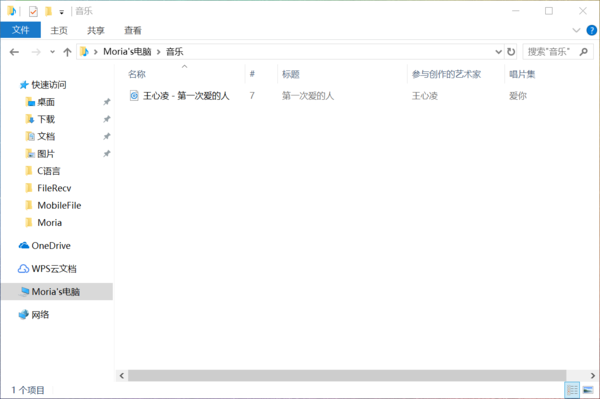The height and width of the screenshot is (399, 600).
Task: Click the music folder icon in title bar
Action: 11,11
